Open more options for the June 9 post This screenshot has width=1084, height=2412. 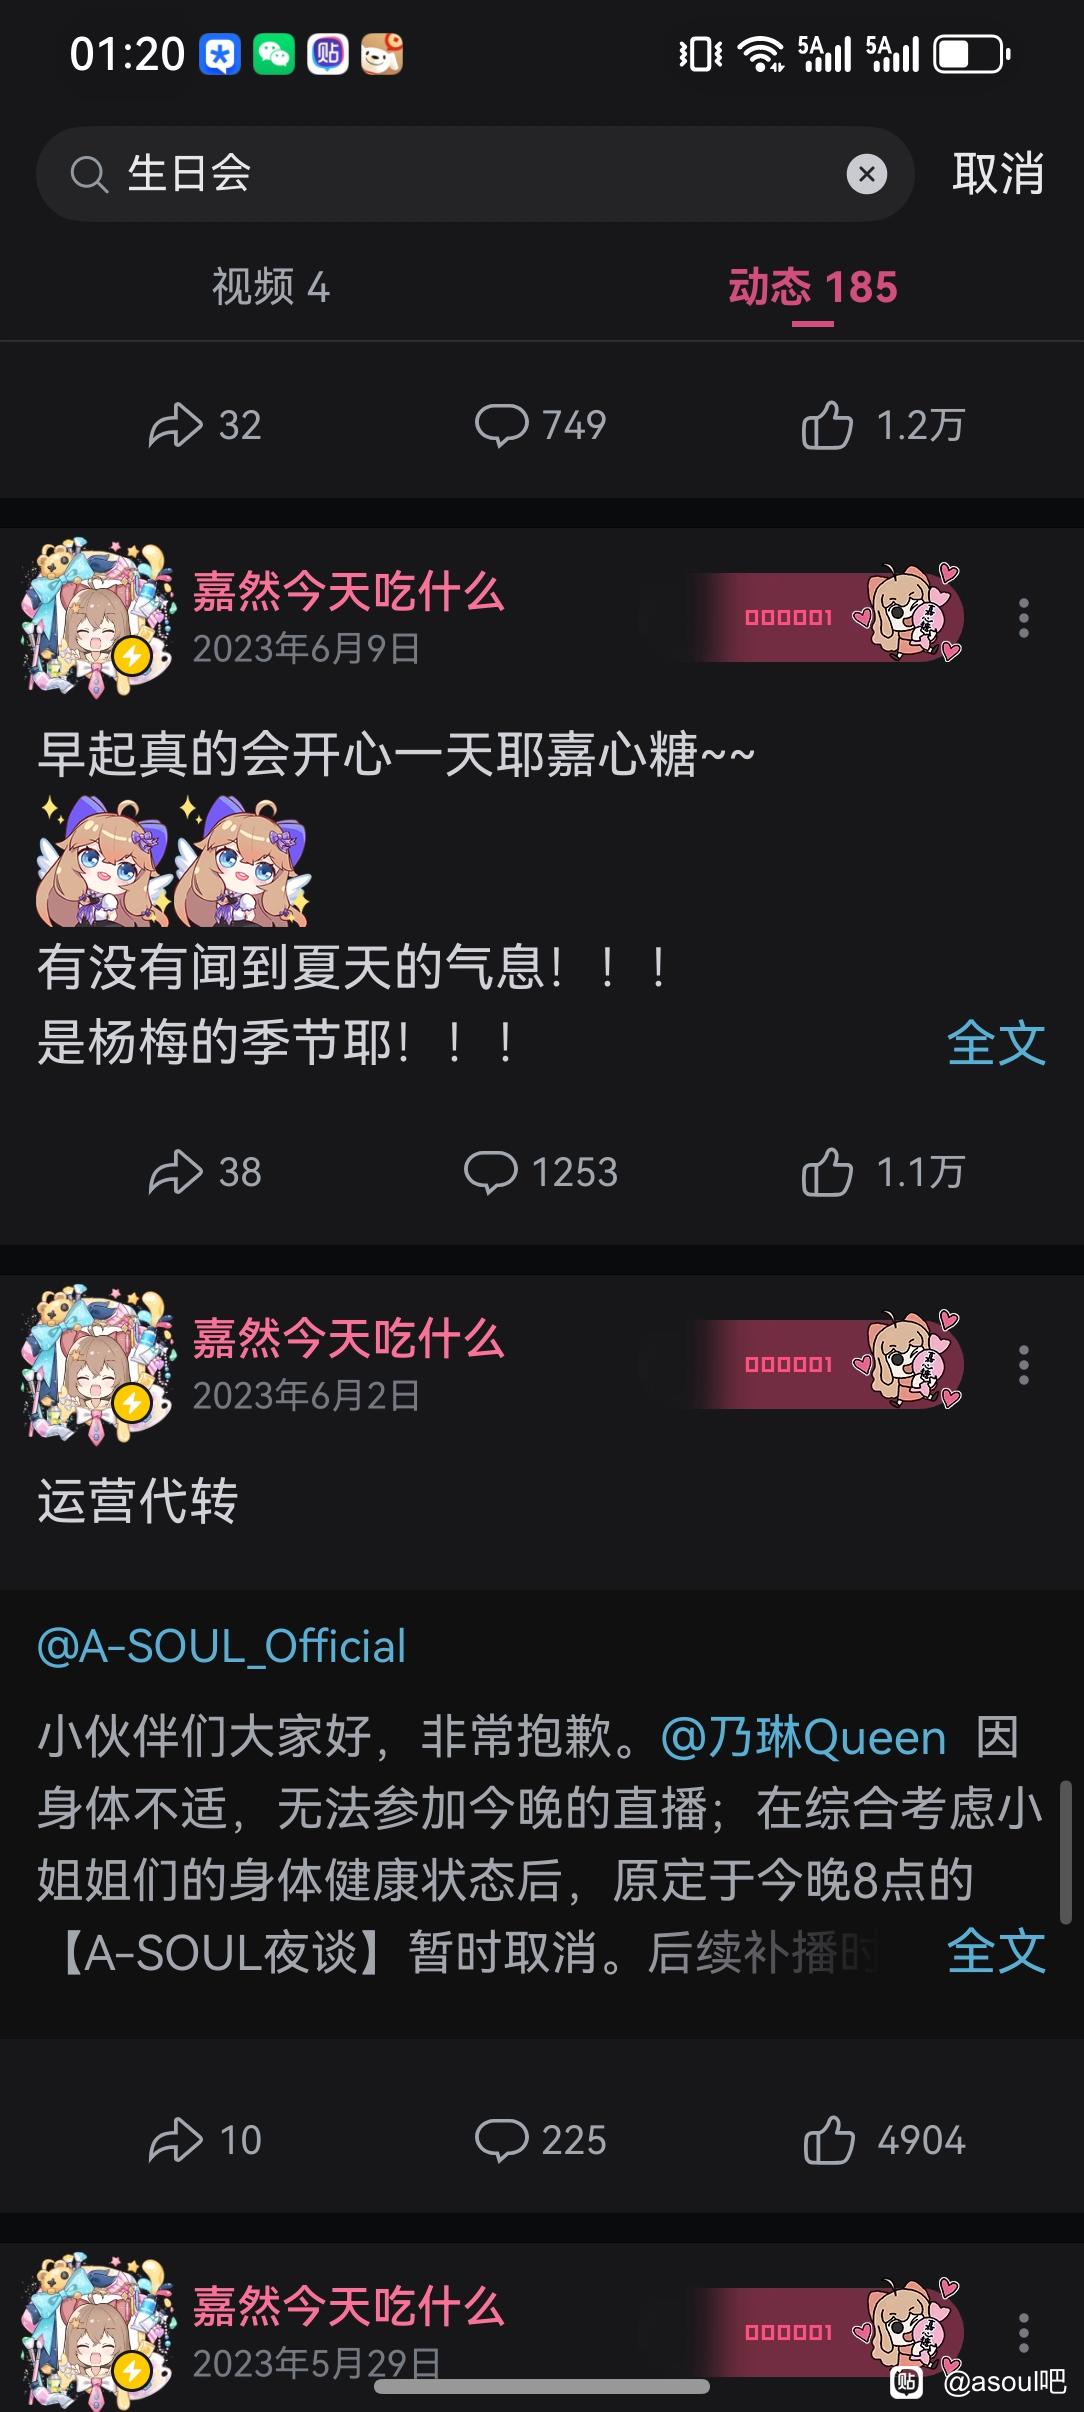(1023, 618)
